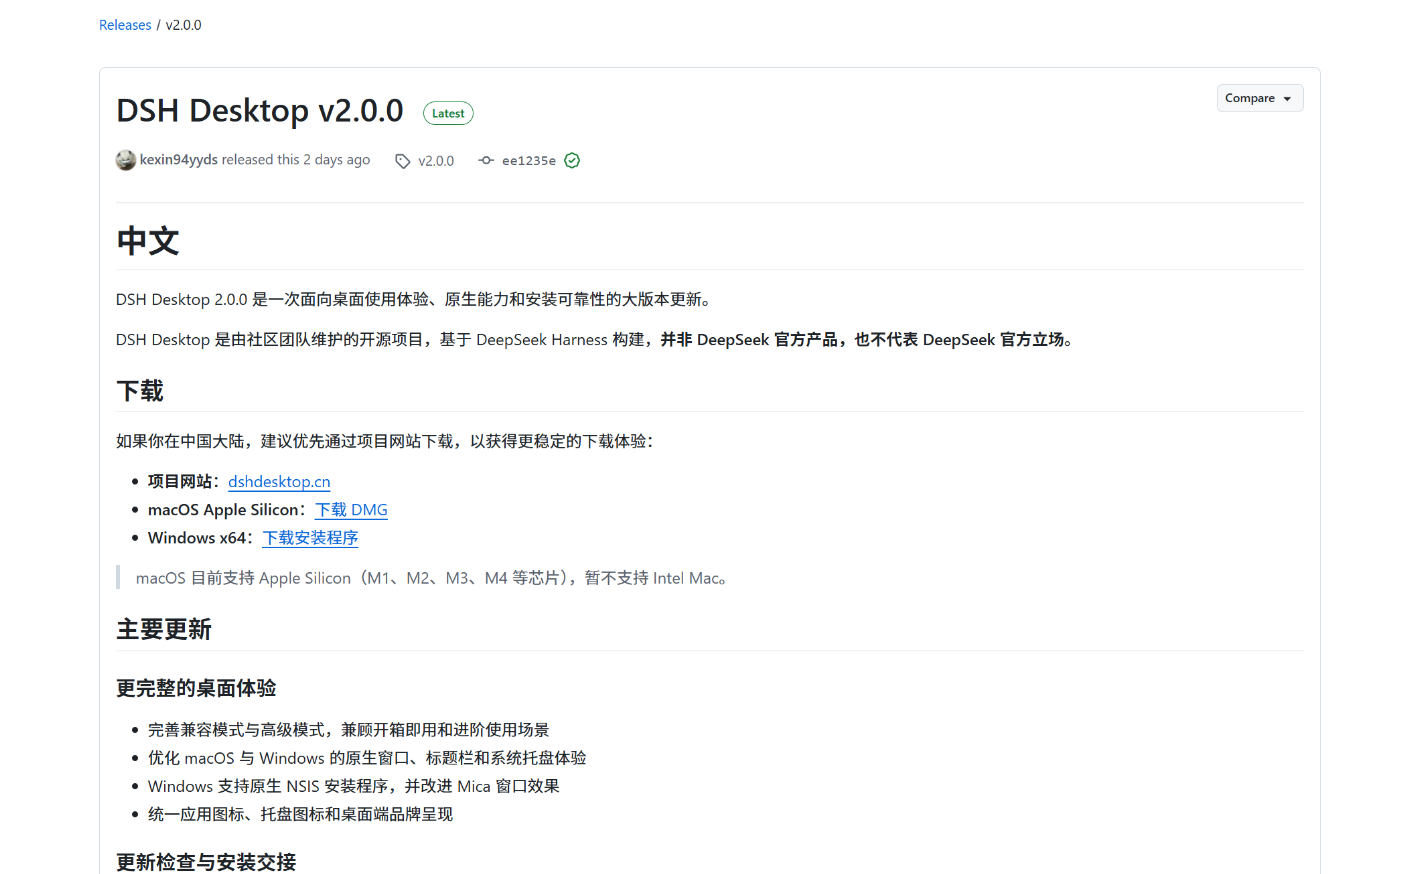This screenshot has width=1424, height=874.
Task: Open kexin94yyds user avatar
Action: [126, 160]
